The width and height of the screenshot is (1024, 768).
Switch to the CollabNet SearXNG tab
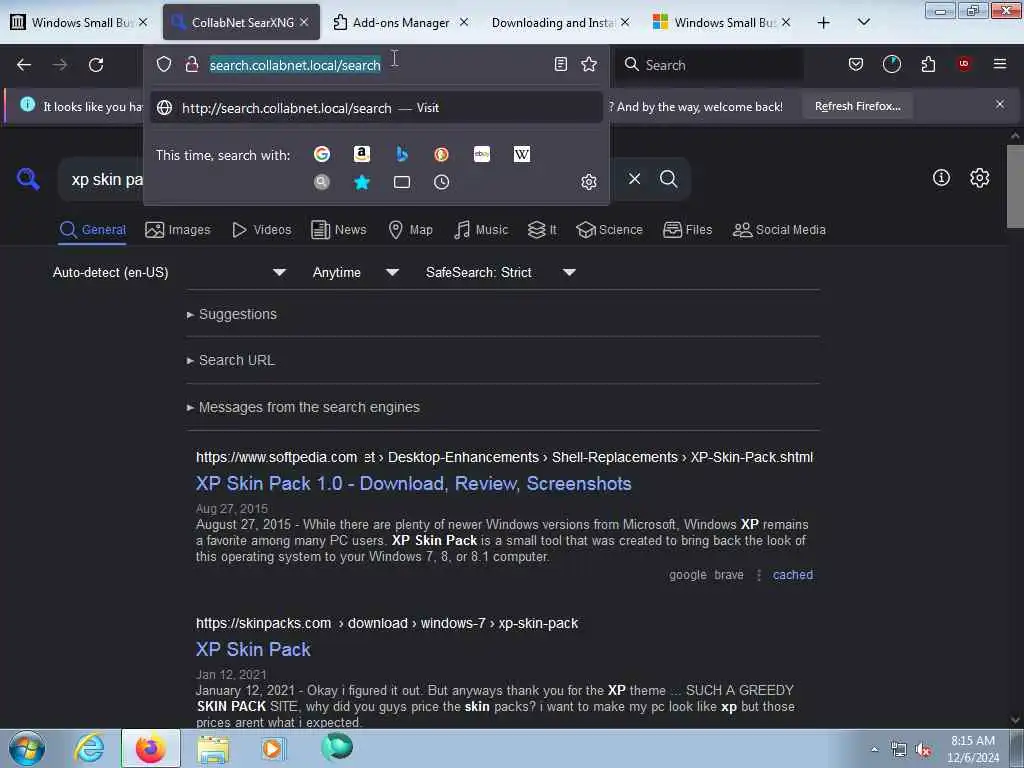click(x=241, y=22)
